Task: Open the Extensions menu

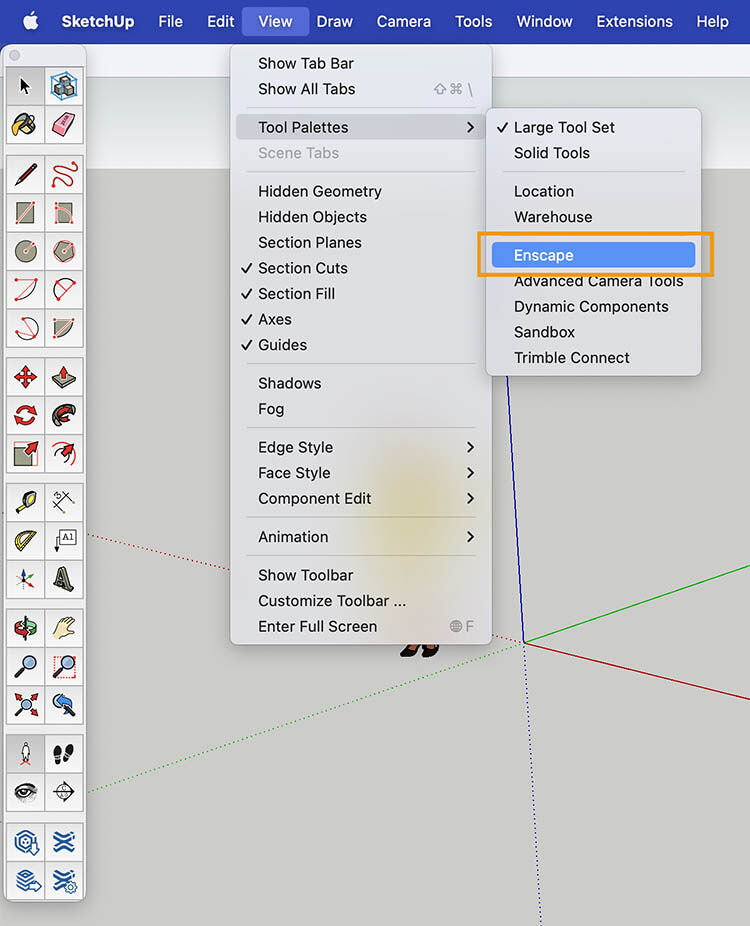Action: pyautogui.click(x=634, y=22)
